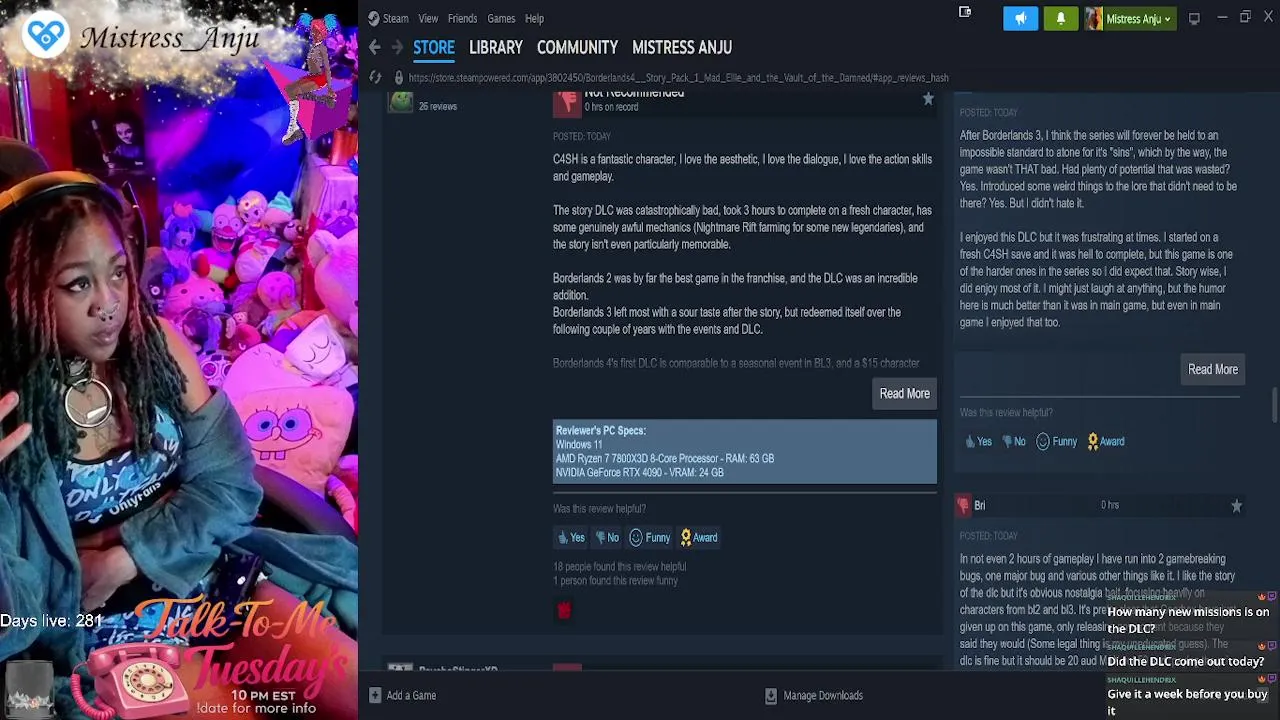Go back with the left arrow
The image size is (1280, 720).
point(374,47)
